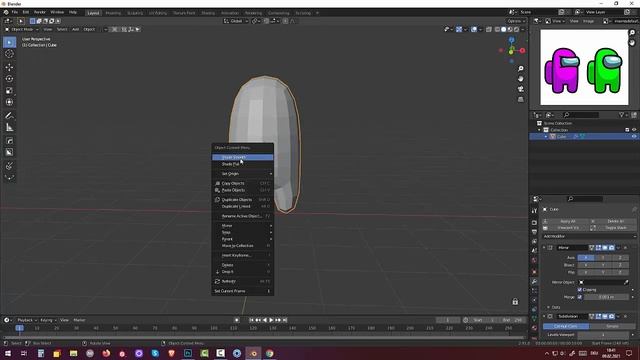Select the Move tool in left toolbar

pos(9,67)
